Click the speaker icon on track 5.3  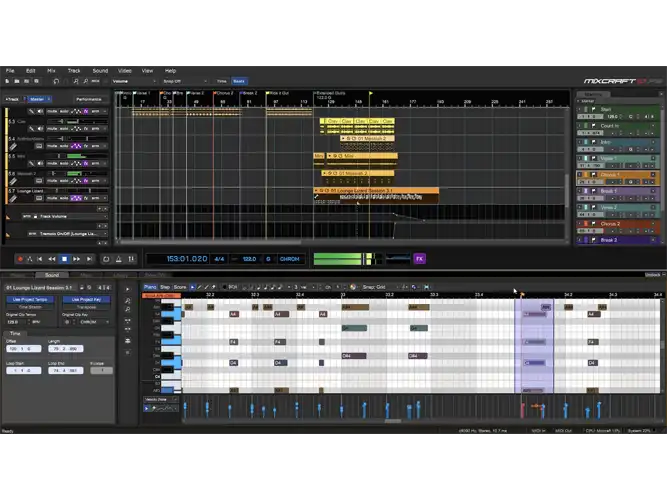40,129
